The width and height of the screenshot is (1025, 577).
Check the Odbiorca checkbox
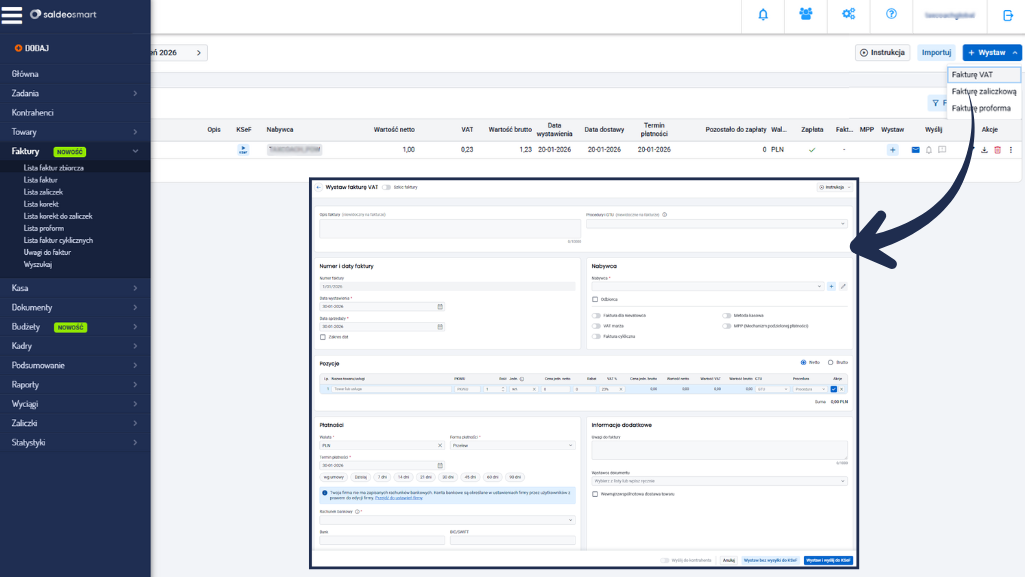click(x=595, y=299)
